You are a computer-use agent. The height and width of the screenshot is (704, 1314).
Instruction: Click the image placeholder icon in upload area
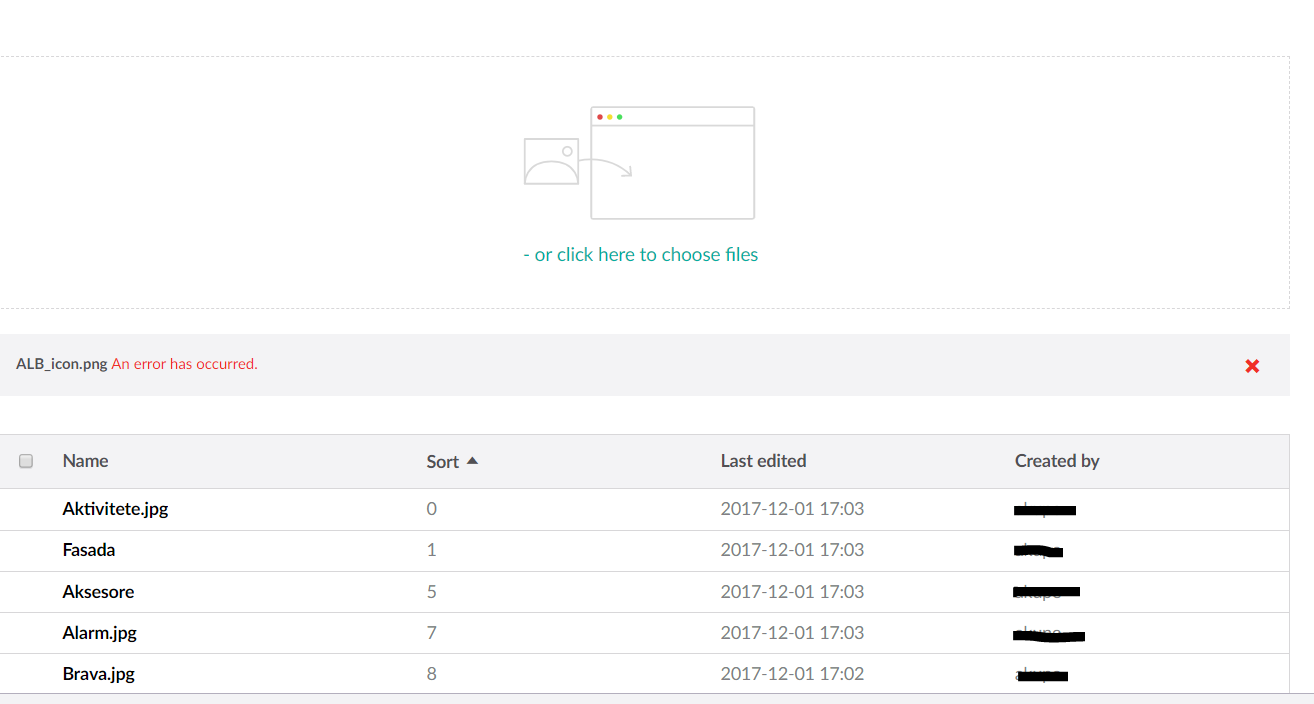point(551,162)
